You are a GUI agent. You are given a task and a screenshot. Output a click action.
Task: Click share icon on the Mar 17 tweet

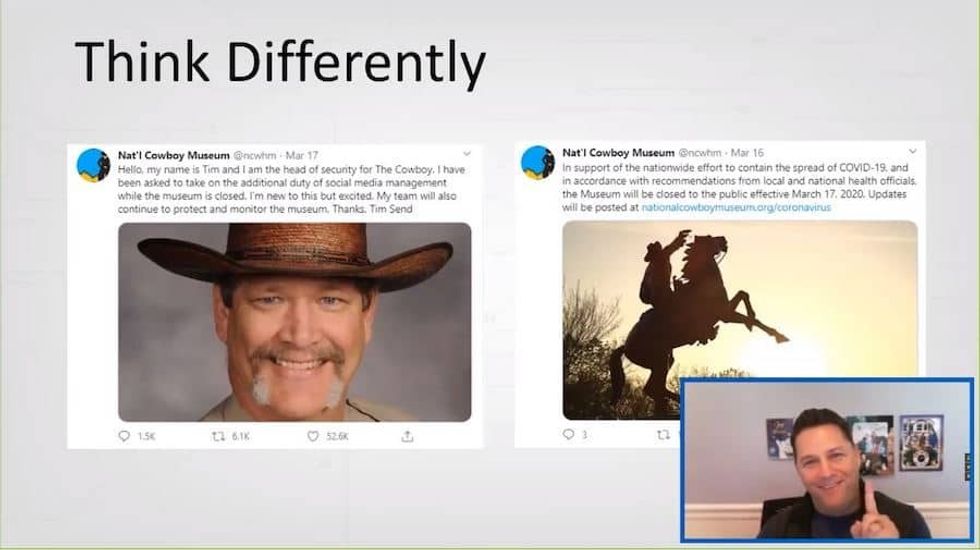click(x=407, y=436)
